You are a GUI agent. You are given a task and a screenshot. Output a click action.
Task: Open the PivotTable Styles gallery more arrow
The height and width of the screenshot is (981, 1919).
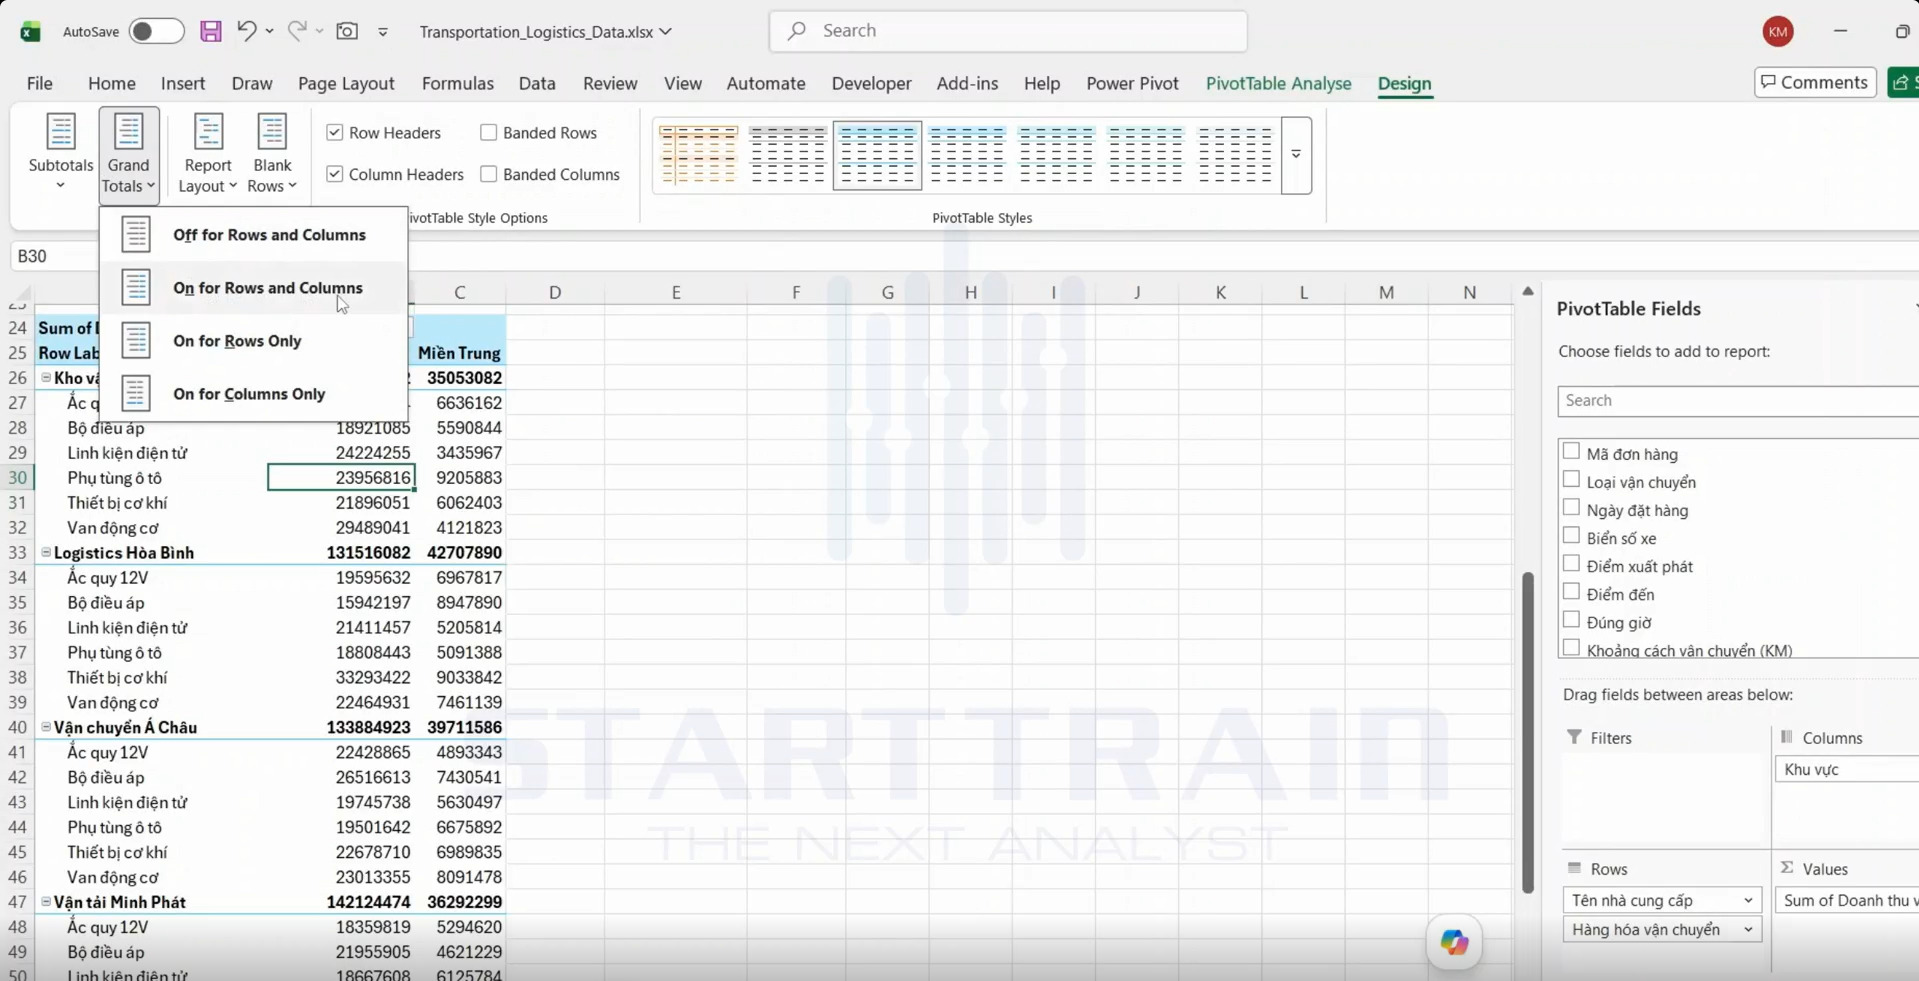pyautogui.click(x=1296, y=155)
